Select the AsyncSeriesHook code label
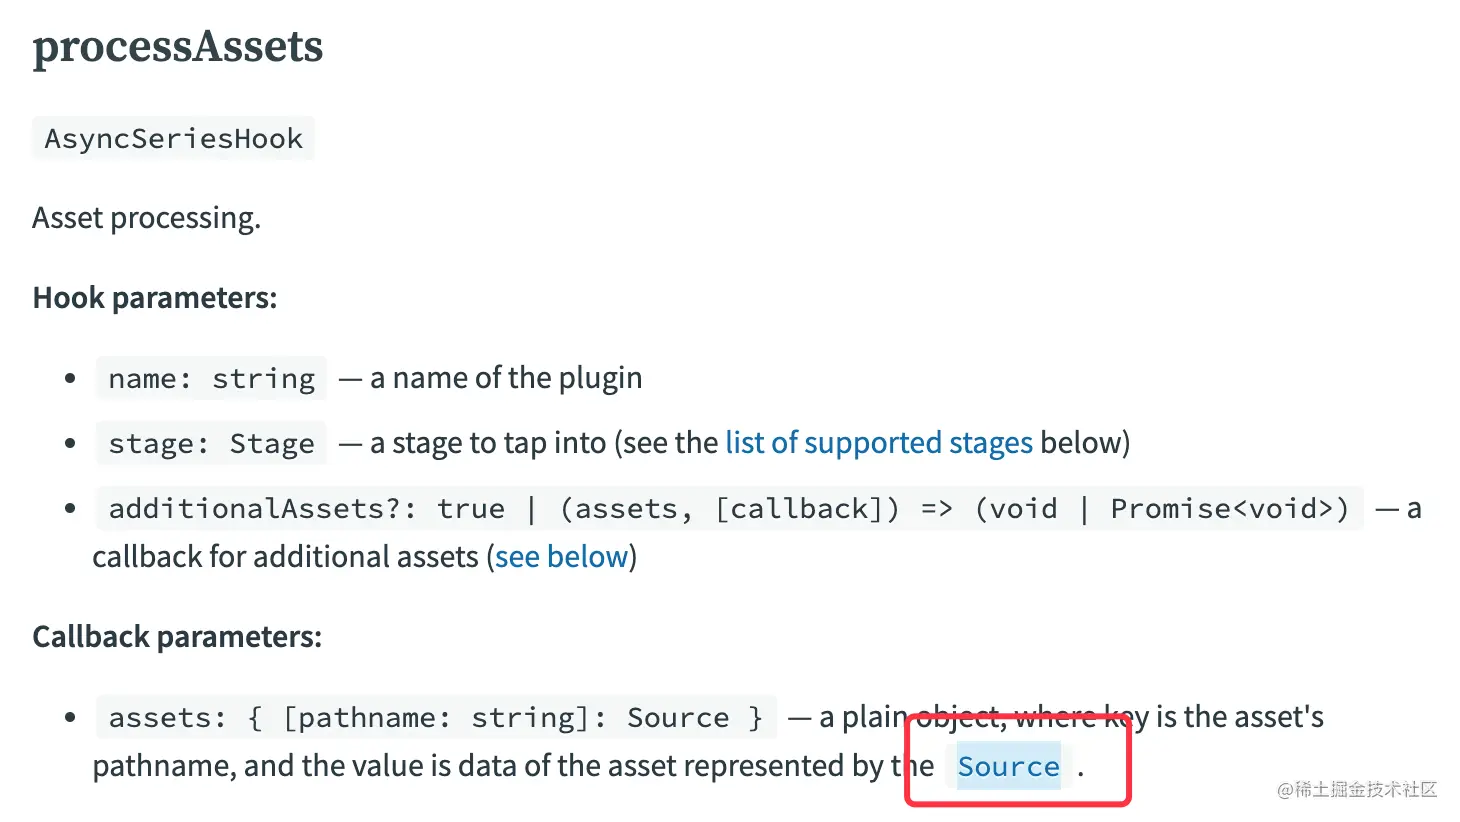1460x822 pixels. point(173,138)
